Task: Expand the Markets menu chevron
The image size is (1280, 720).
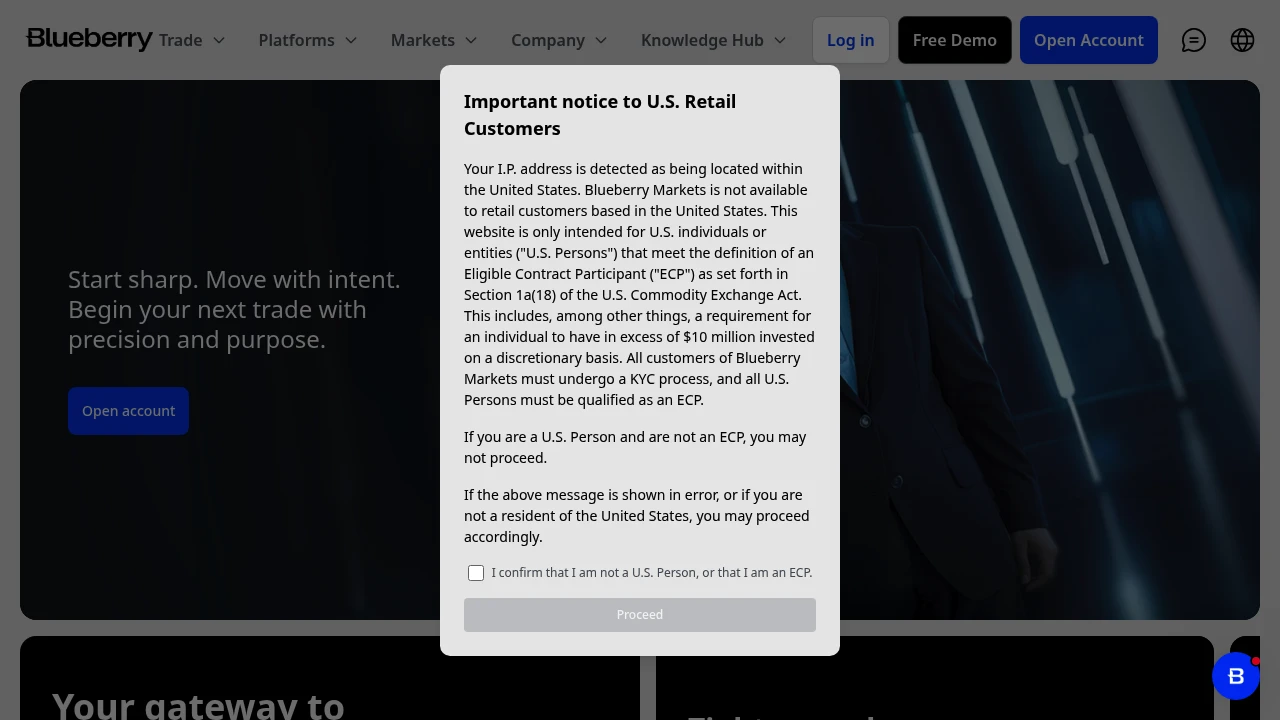Action: click(x=471, y=40)
